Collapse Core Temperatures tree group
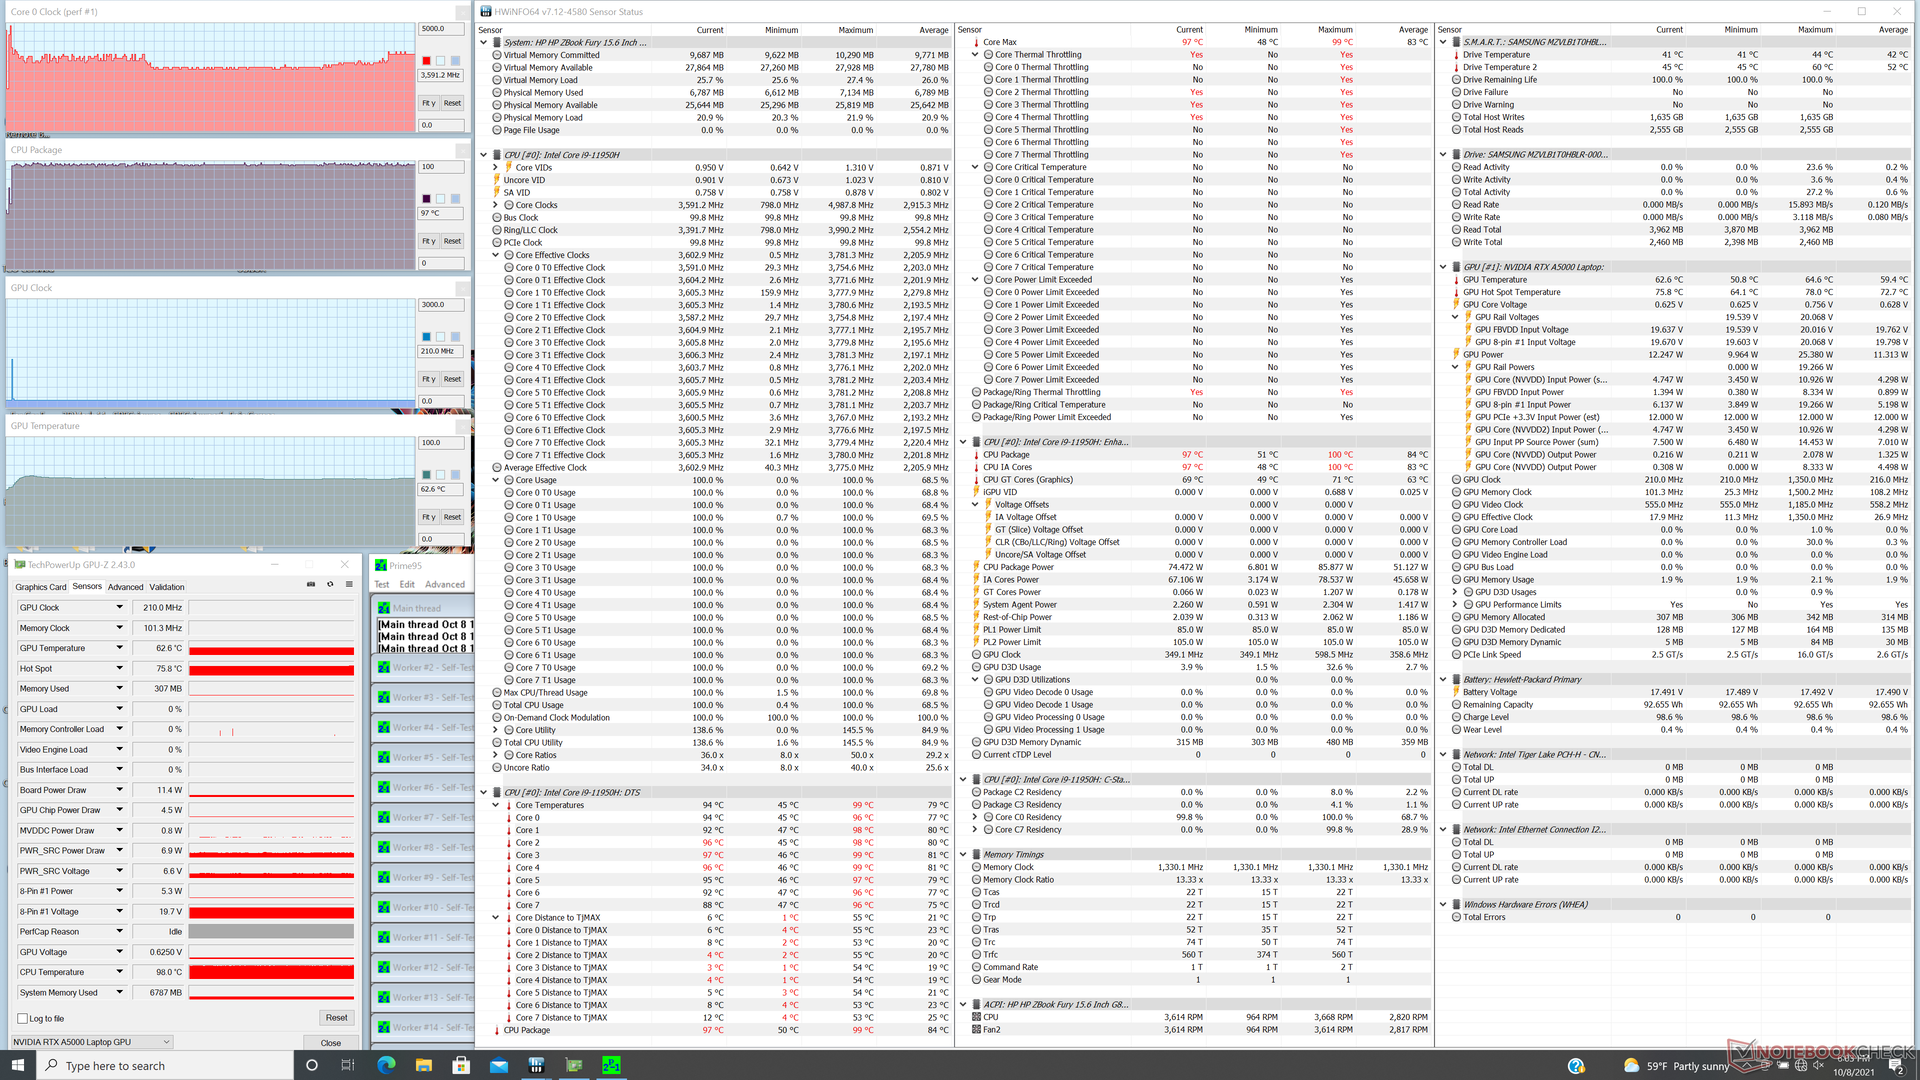This screenshot has height=1080, width=1920. [x=496, y=805]
